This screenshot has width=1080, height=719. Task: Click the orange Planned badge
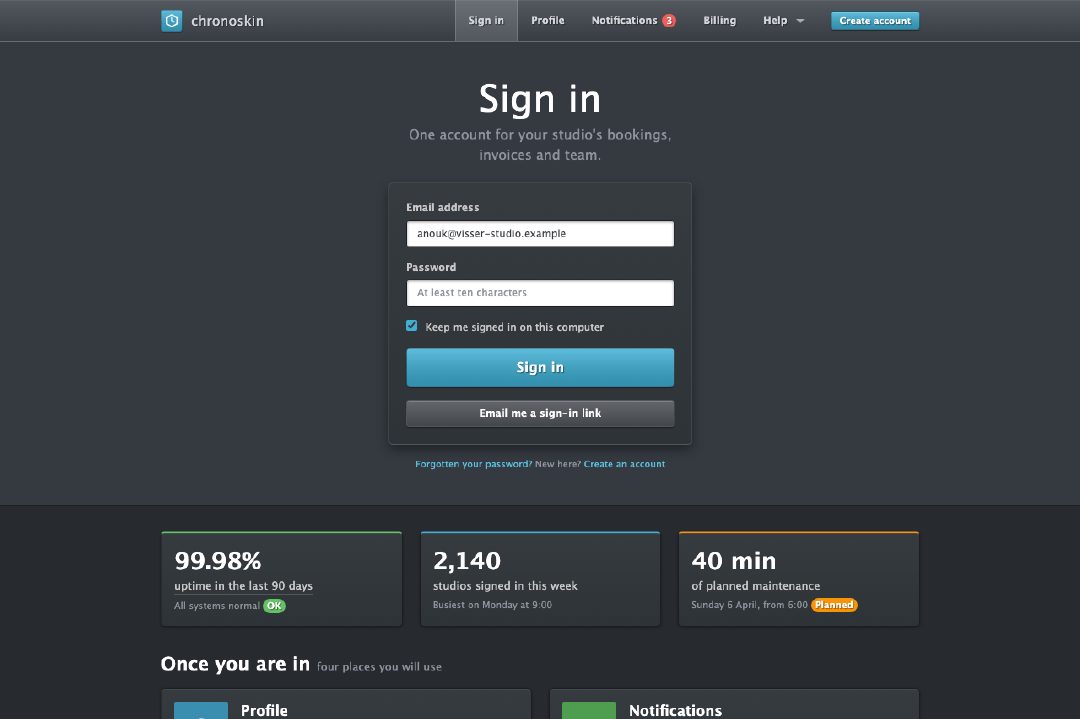(834, 605)
